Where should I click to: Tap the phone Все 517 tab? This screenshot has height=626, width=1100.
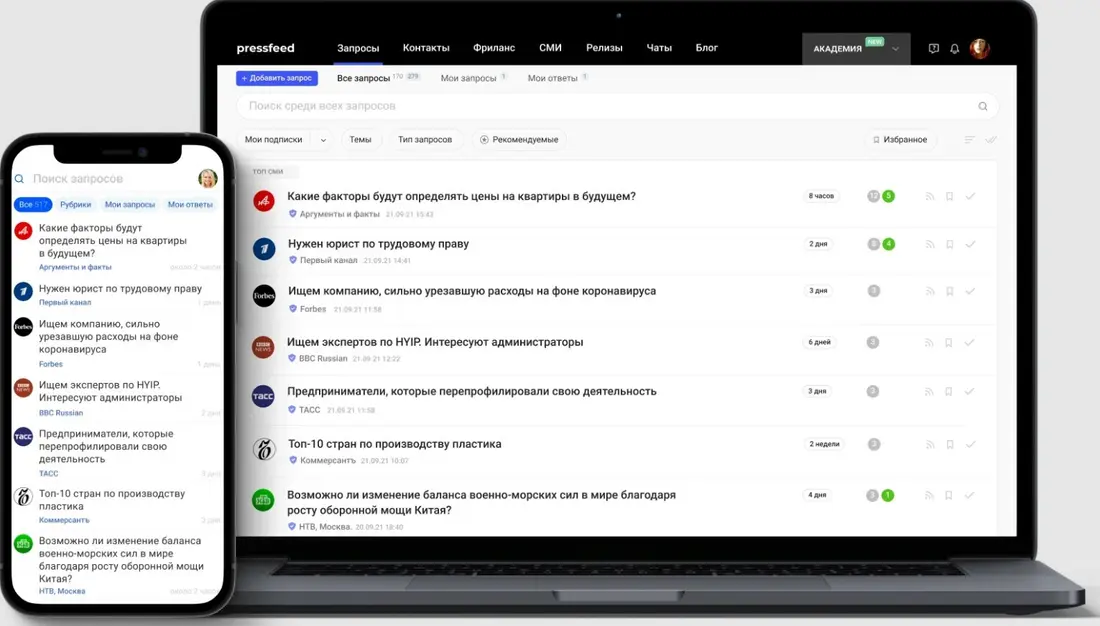coord(33,204)
